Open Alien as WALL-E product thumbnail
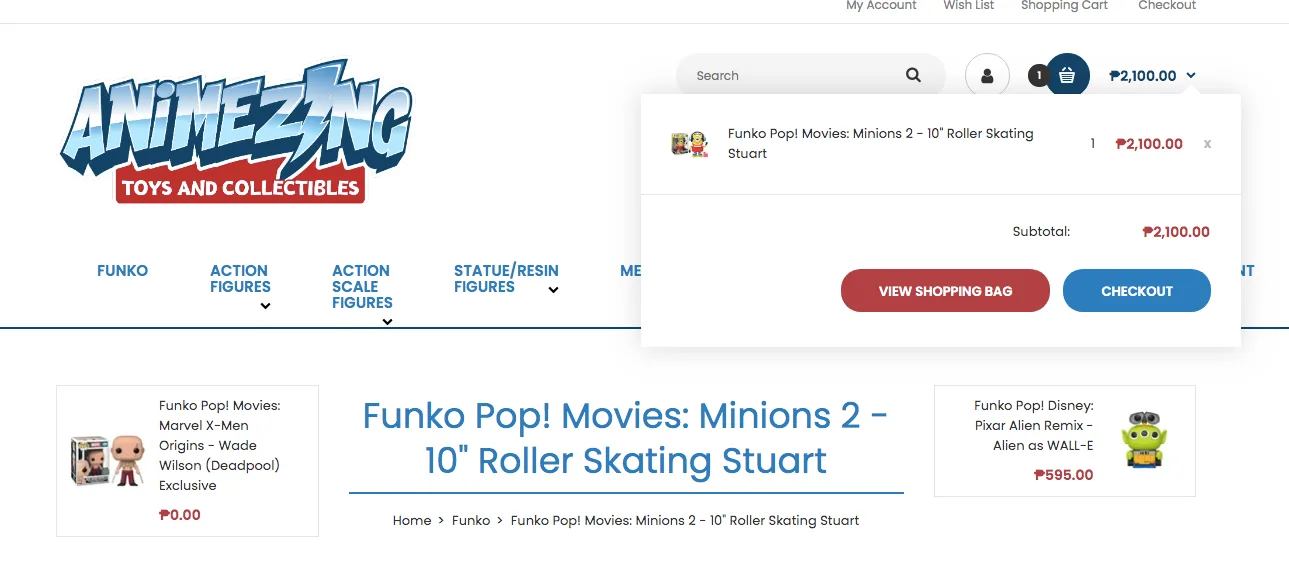 pos(1144,440)
